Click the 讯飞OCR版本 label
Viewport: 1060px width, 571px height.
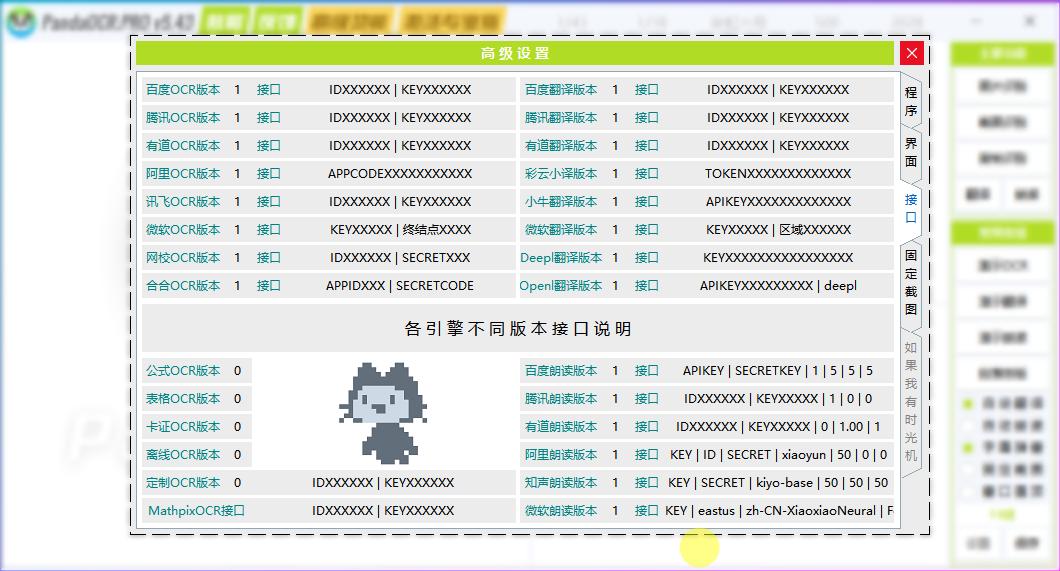183,201
